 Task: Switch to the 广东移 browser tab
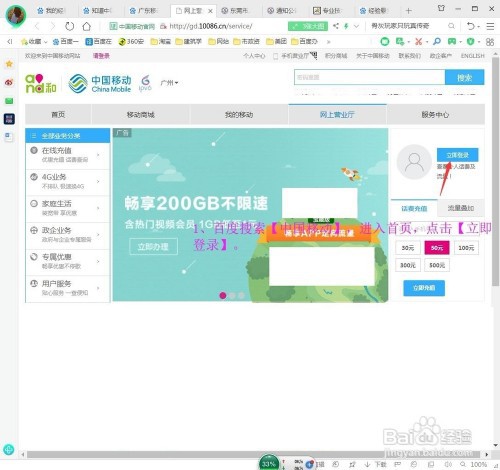point(145,11)
